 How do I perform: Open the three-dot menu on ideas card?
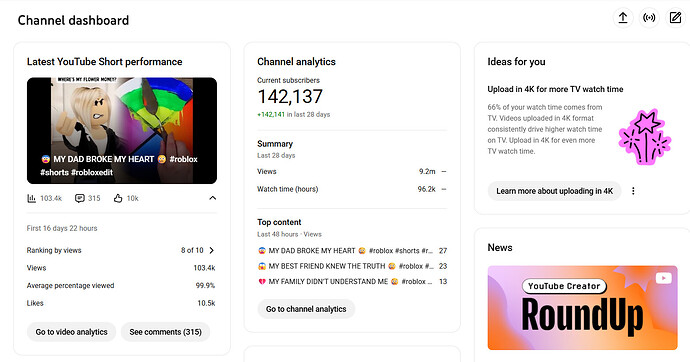(633, 191)
